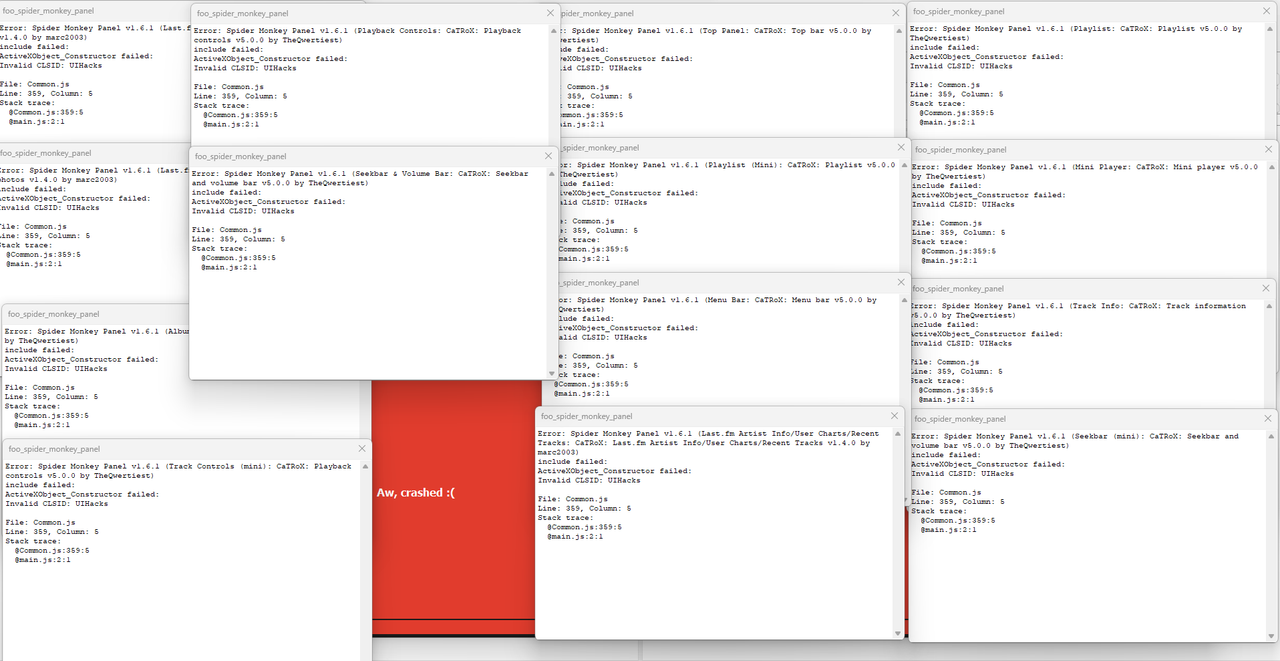Click 'photos v1.4.0 by marc2003' text line

[x=59, y=180]
